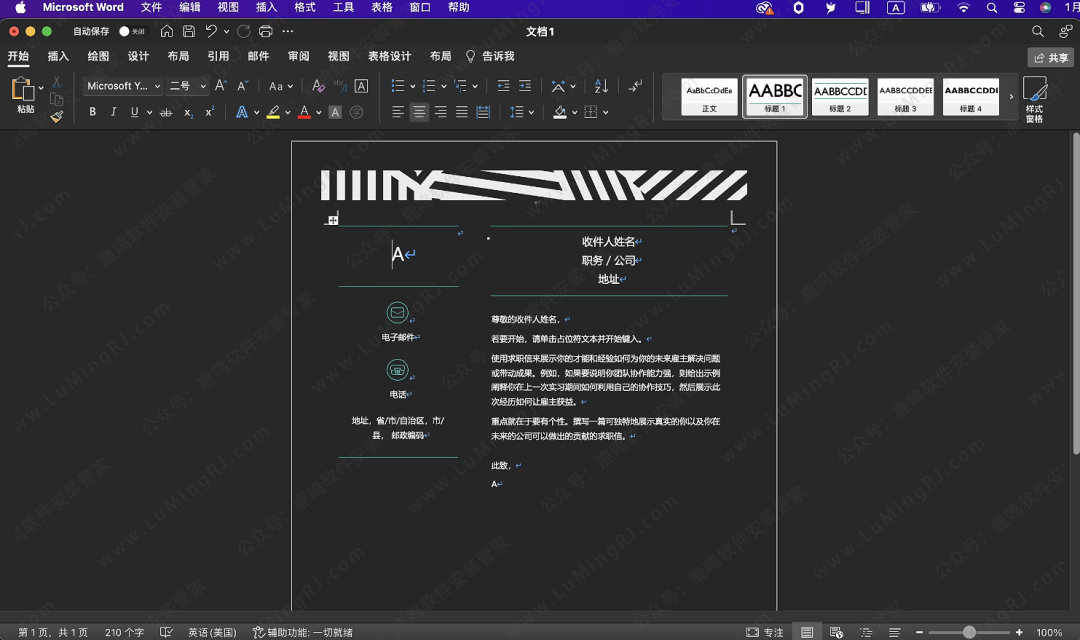The height and width of the screenshot is (640, 1080).
Task: Click the zoom slider in status bar
Action: pyautogui.click(x=968, y=632)
